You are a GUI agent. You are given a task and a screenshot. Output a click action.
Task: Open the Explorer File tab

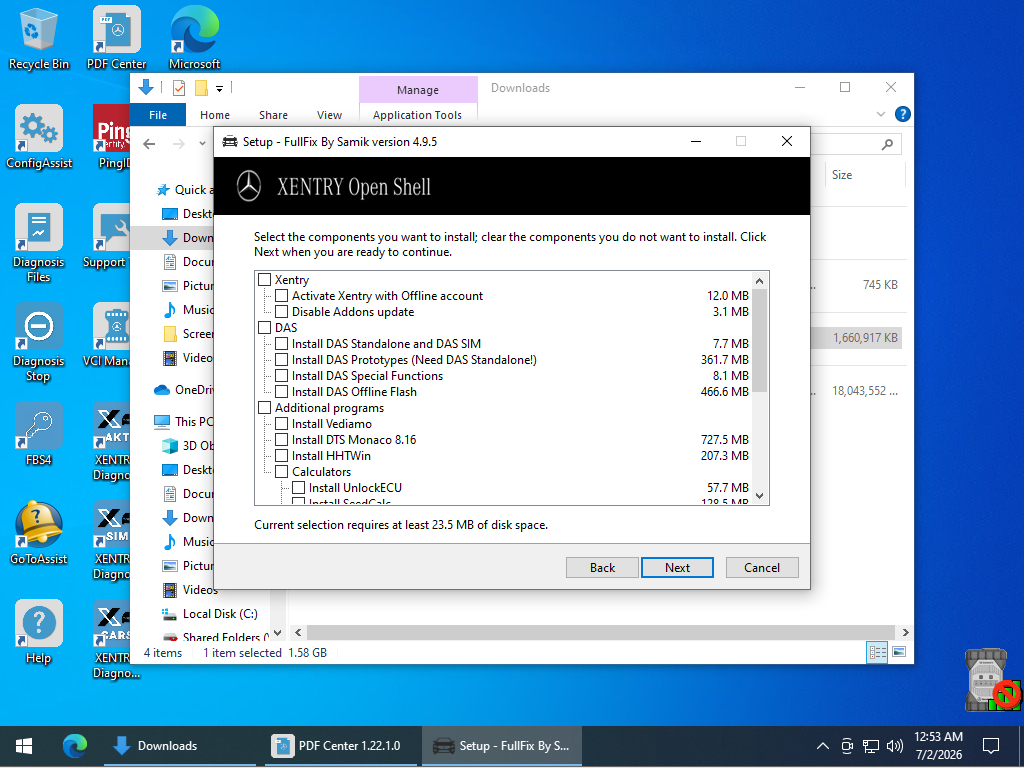[158, 115]
